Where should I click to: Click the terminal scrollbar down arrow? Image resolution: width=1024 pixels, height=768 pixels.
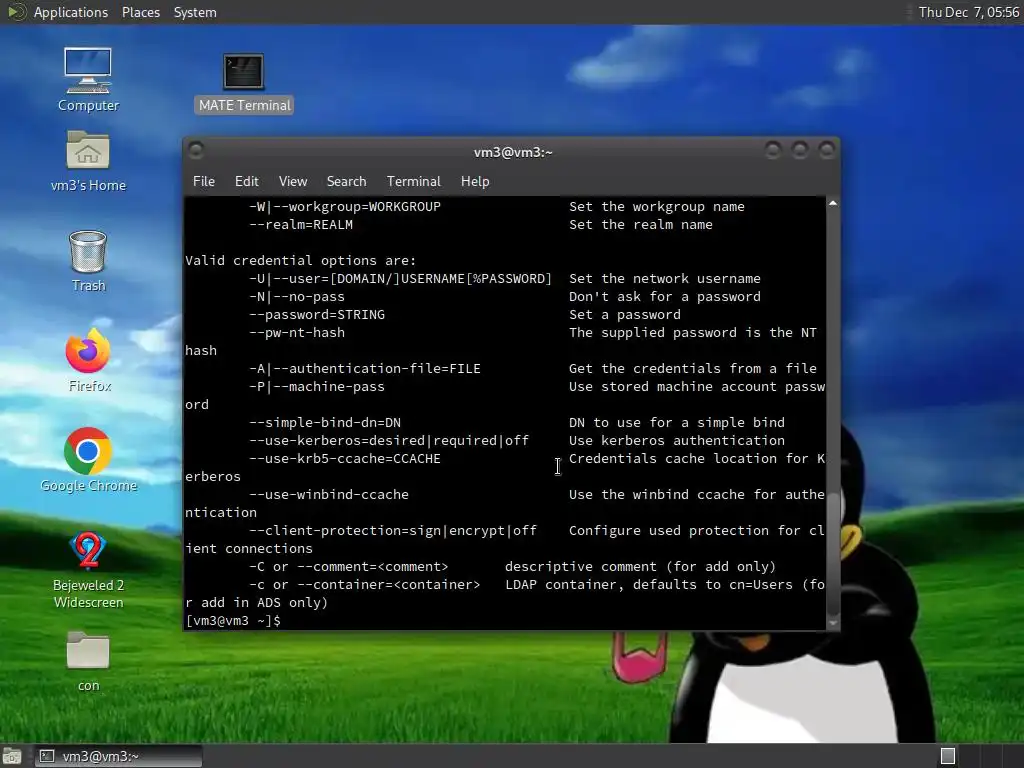pos(833,624)
